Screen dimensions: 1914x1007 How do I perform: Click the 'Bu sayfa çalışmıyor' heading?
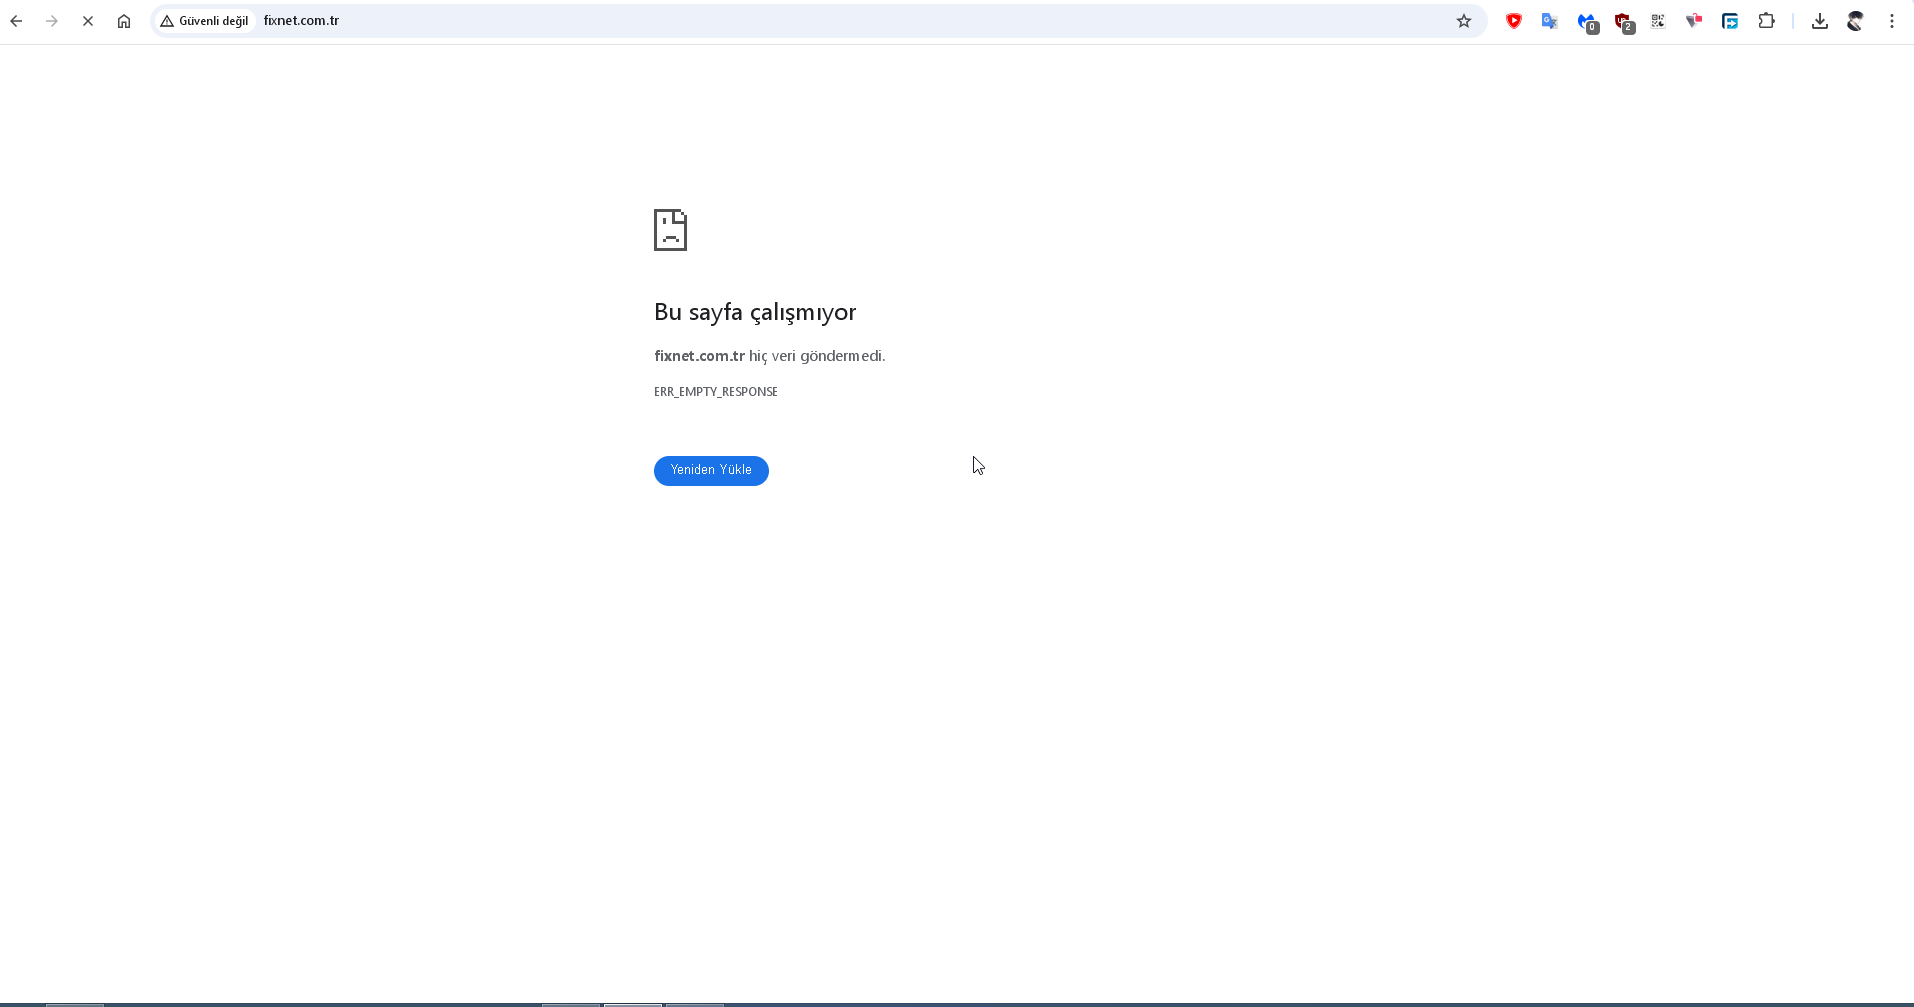click(x=755, y=312)
